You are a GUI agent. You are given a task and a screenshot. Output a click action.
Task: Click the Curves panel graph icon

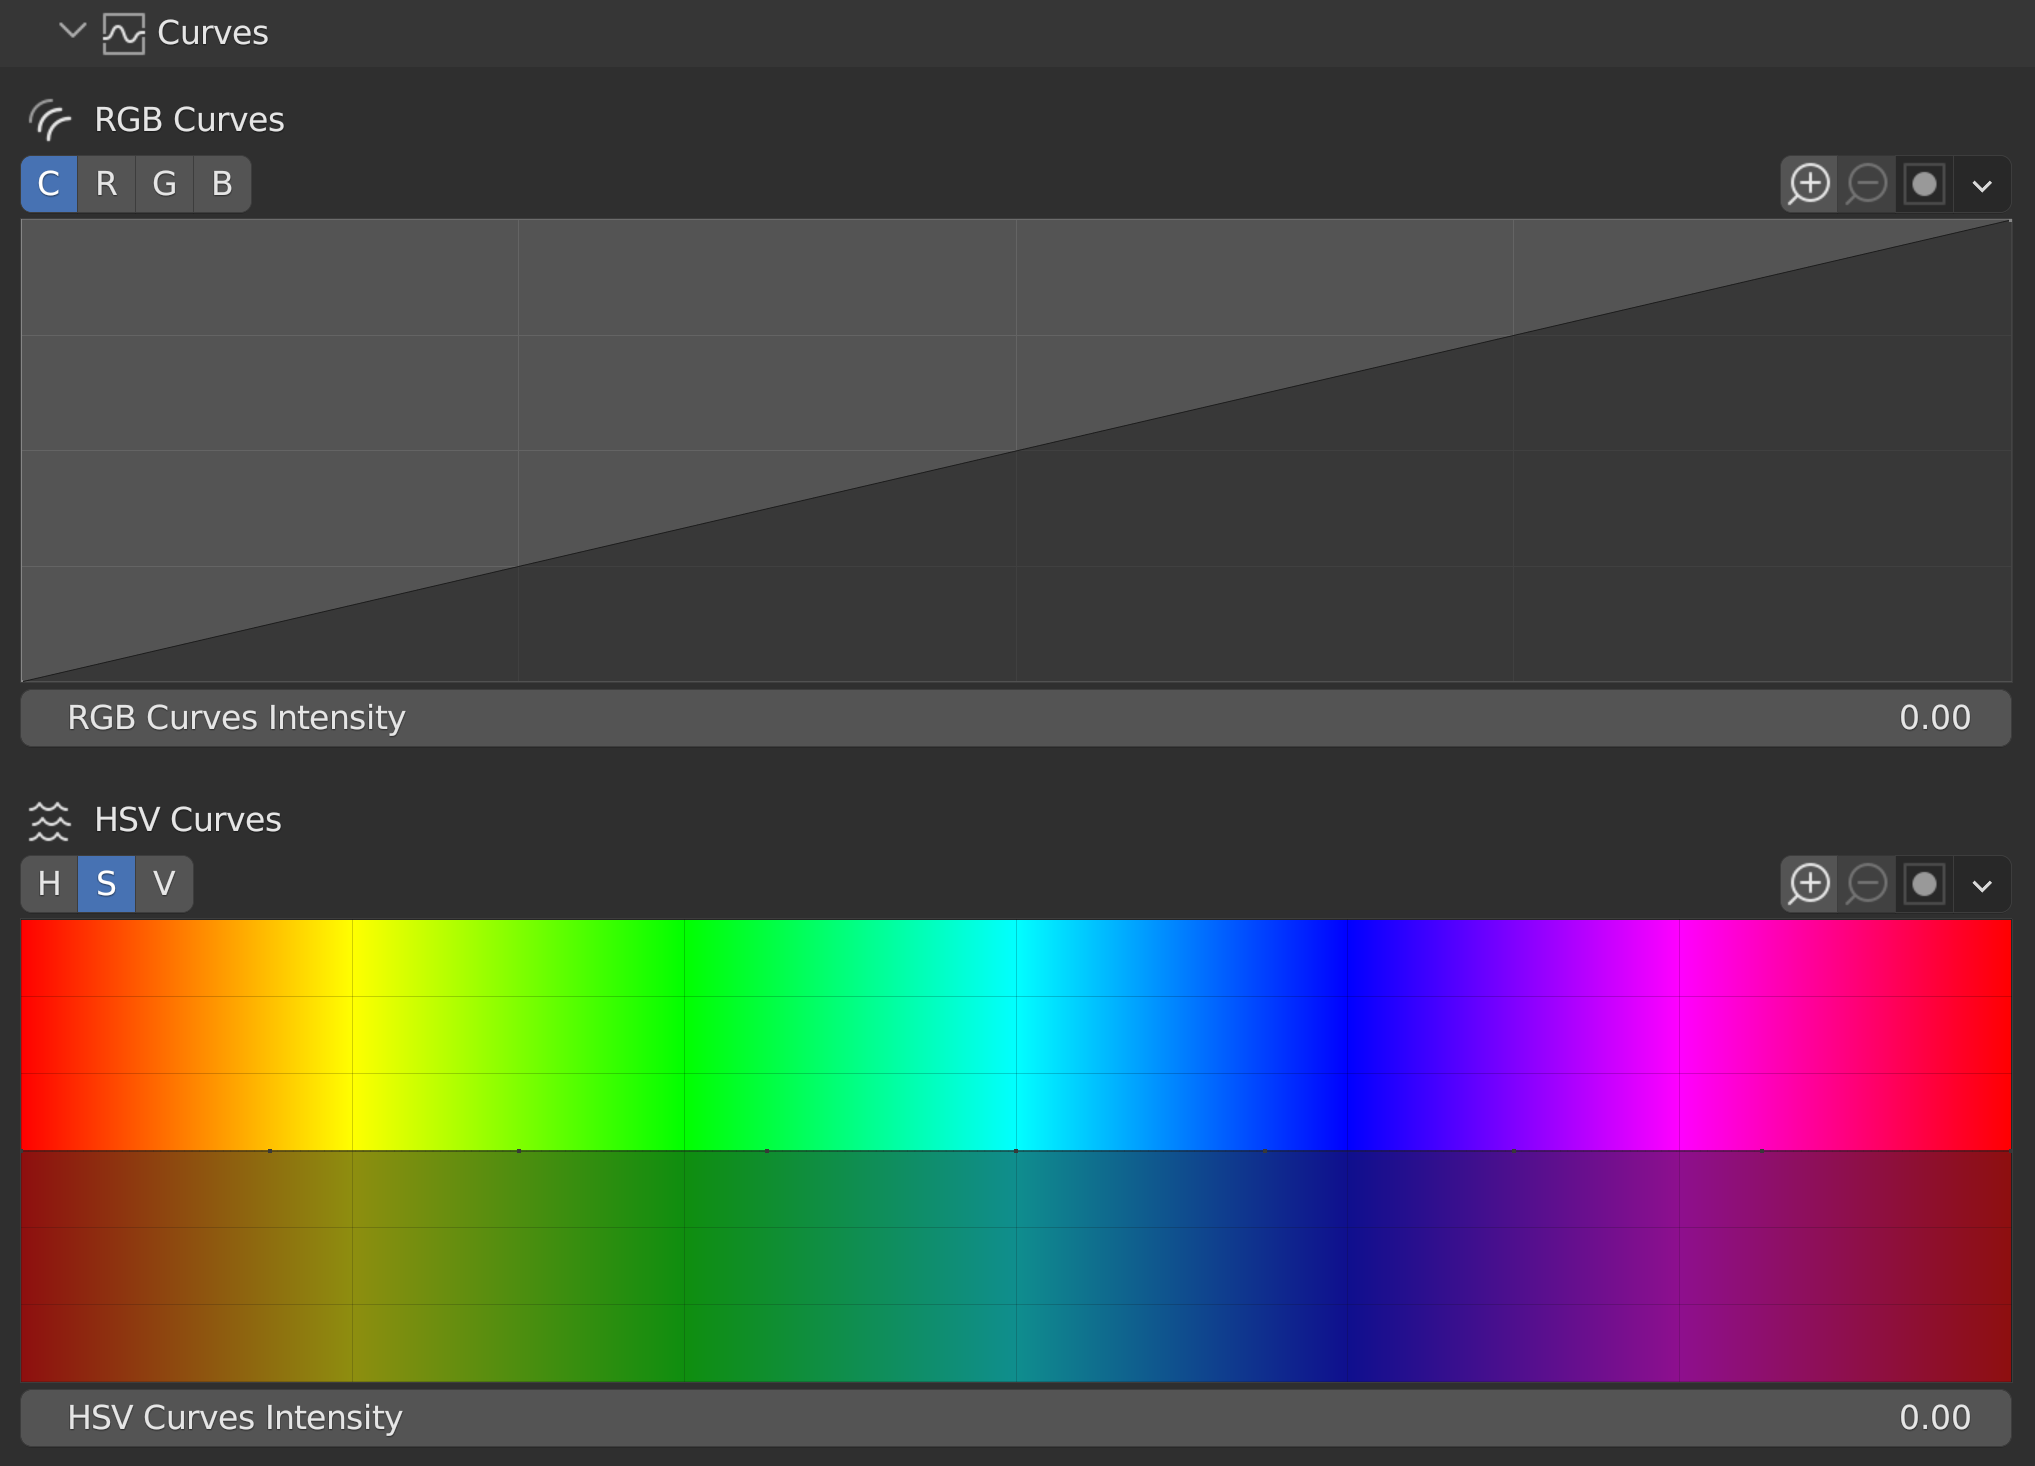123,33
